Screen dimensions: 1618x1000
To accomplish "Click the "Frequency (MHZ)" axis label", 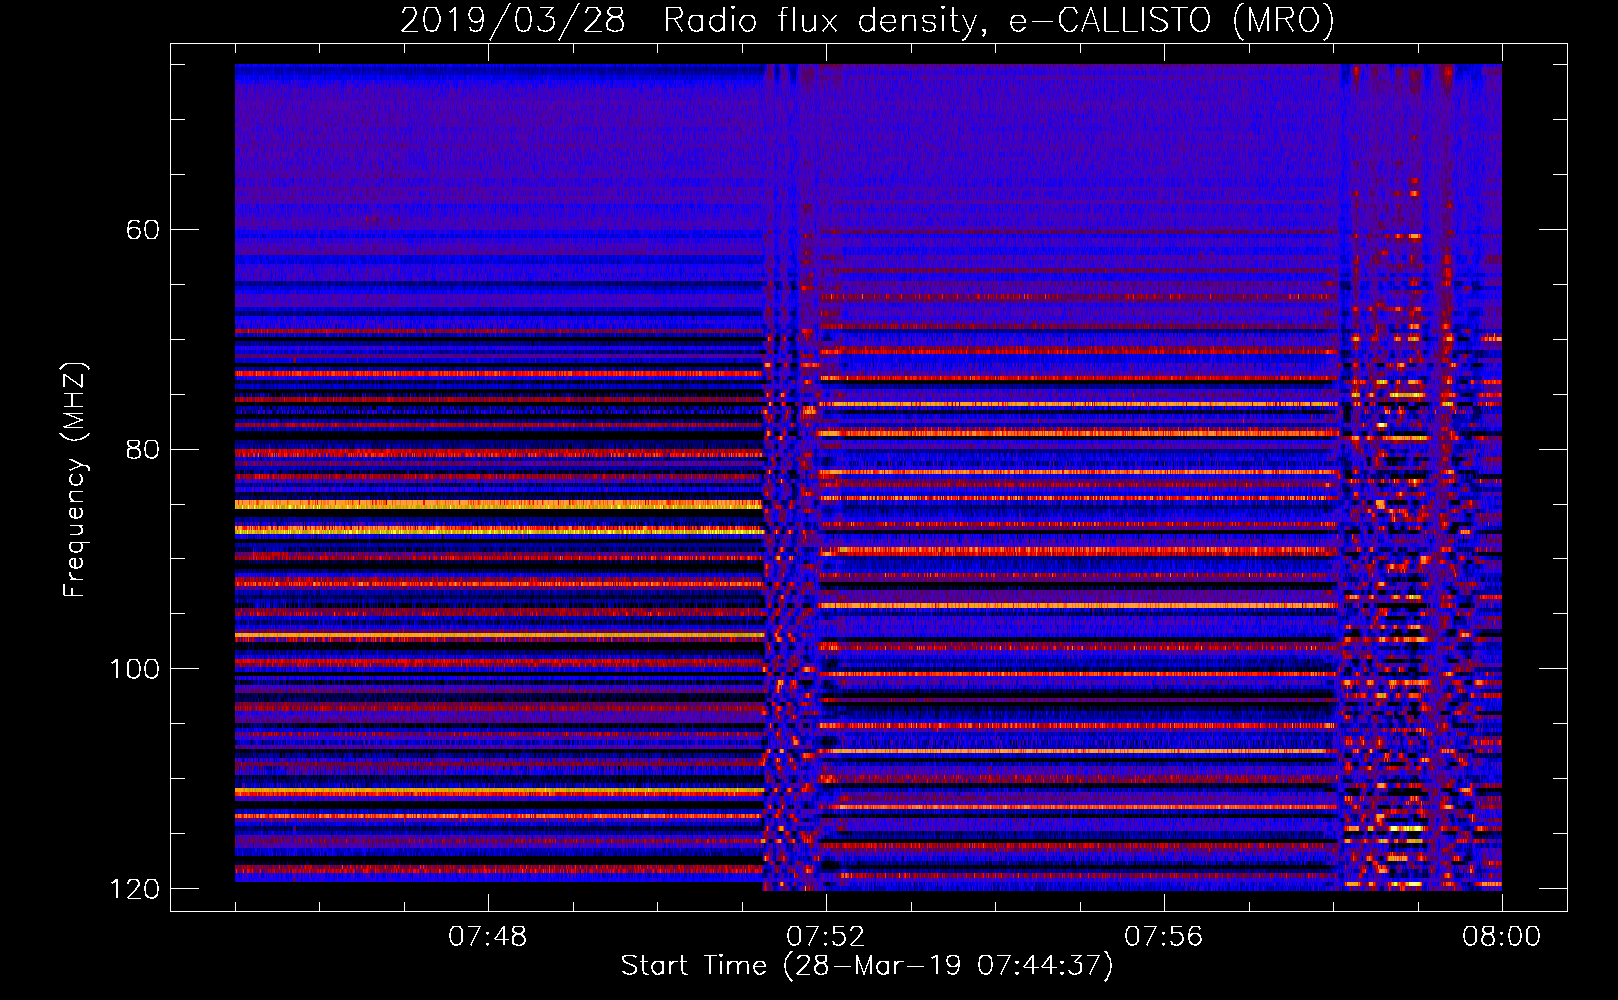I will click(x=75, y=480).
